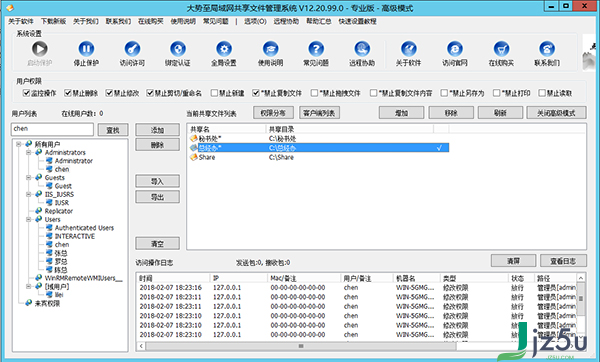The height and width of the screenshot is (362, 600).
Task: Click the 在线购买 shopping-cart toolbar icon
Action: 501,49
